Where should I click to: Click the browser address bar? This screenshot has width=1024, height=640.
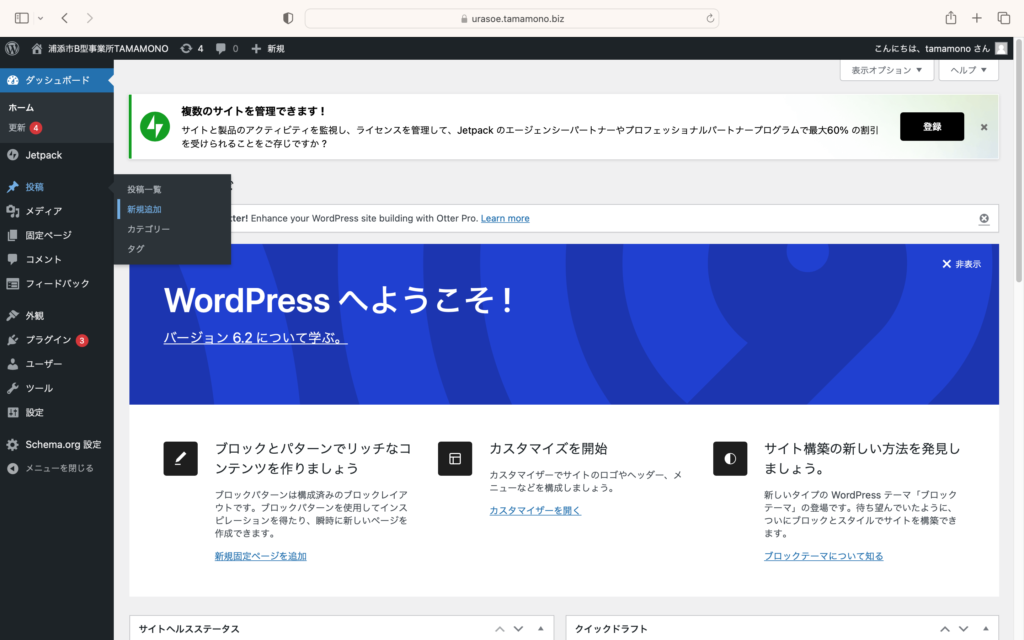coord(512,18)
